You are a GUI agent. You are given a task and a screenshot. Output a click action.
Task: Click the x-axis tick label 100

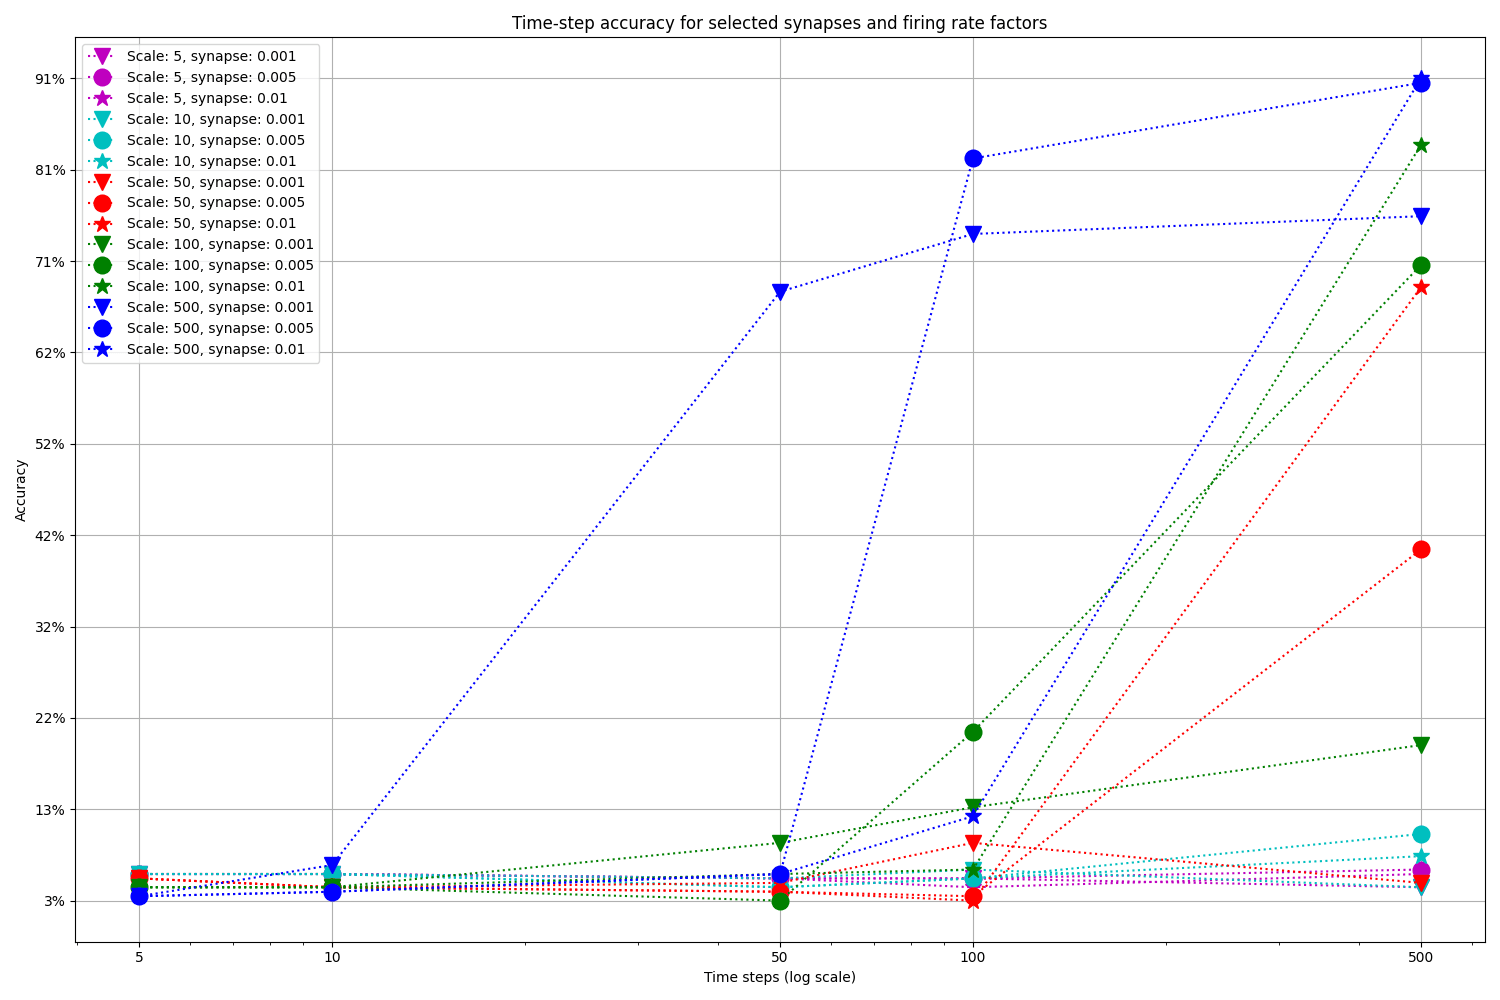(973, 958)
